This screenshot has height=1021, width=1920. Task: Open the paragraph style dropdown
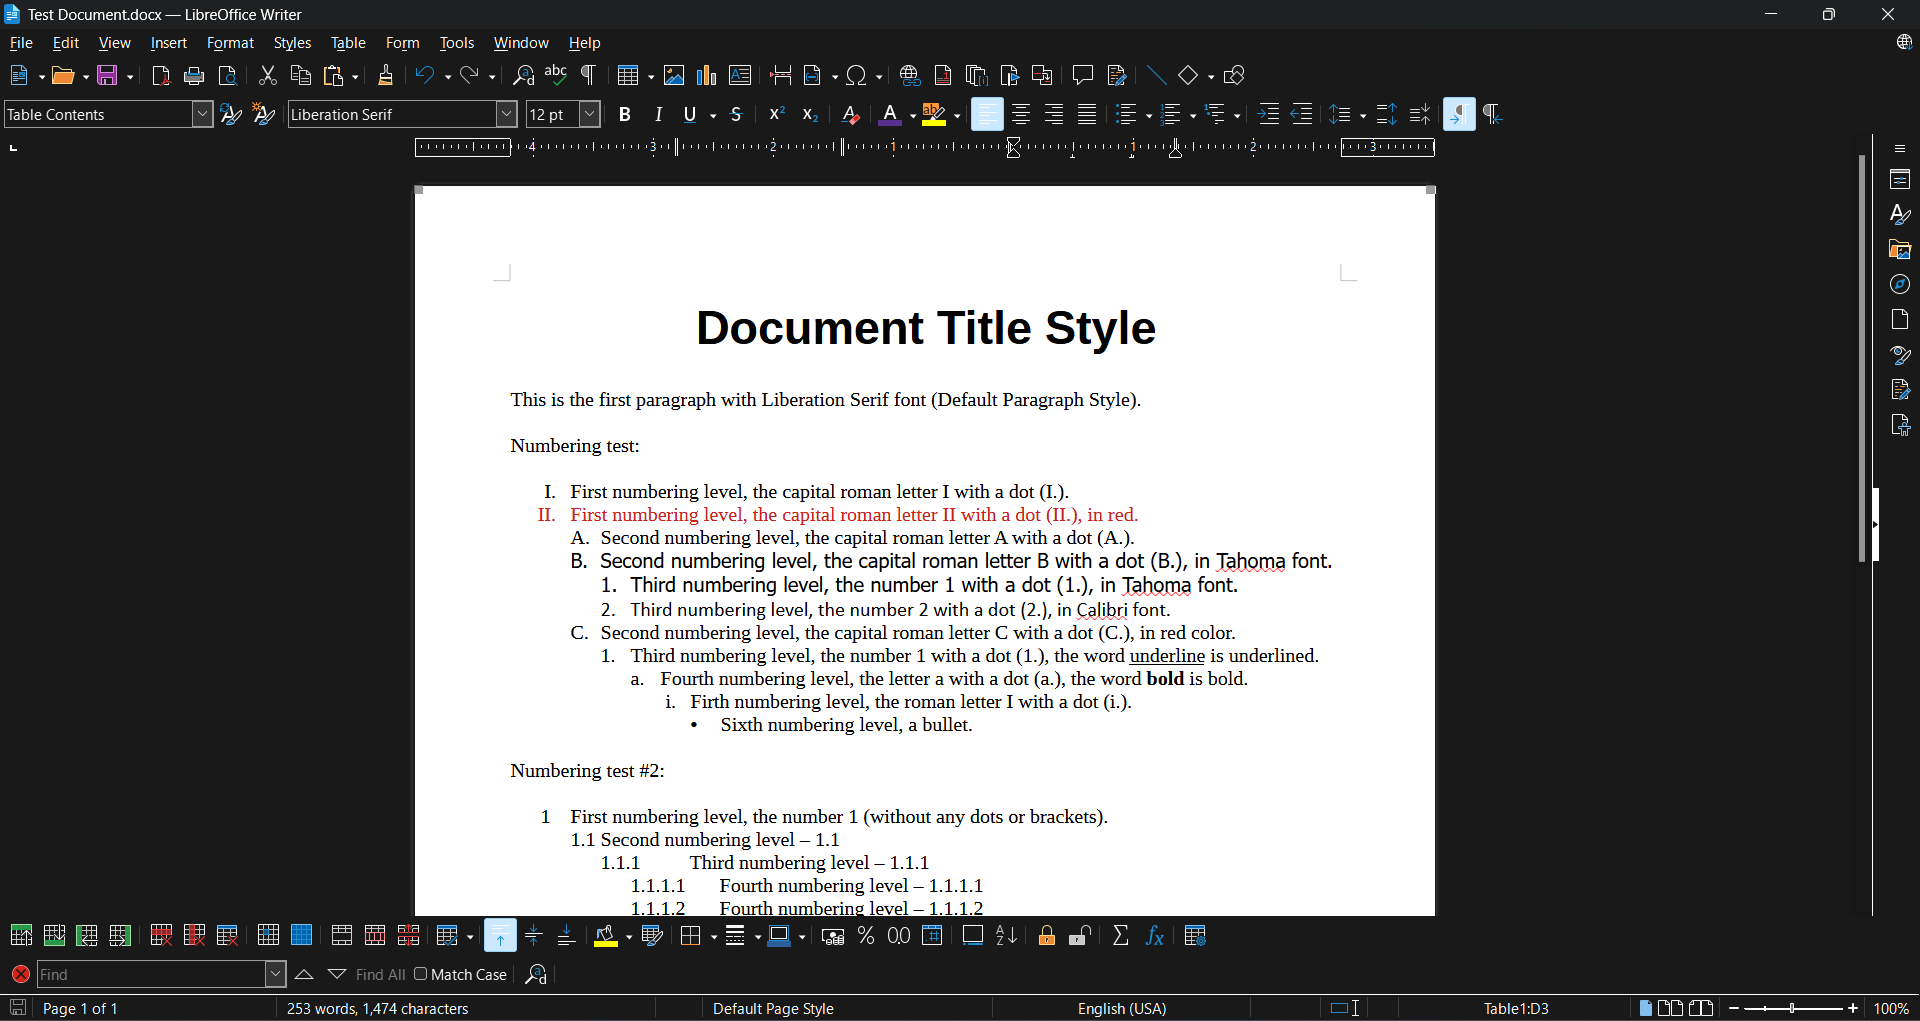pyautogui.click(x=203, y=115)
